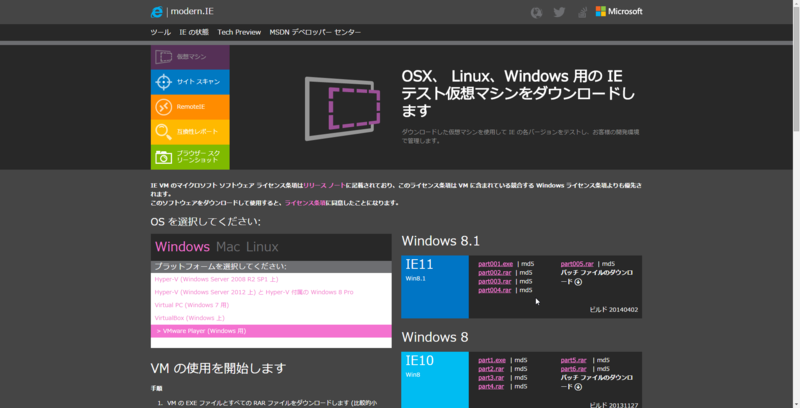Image resolution: width=800 pixels, height=408 pixels.
Task: Click the IE10 batch download arrow icon
Action: tap(578, 387)
